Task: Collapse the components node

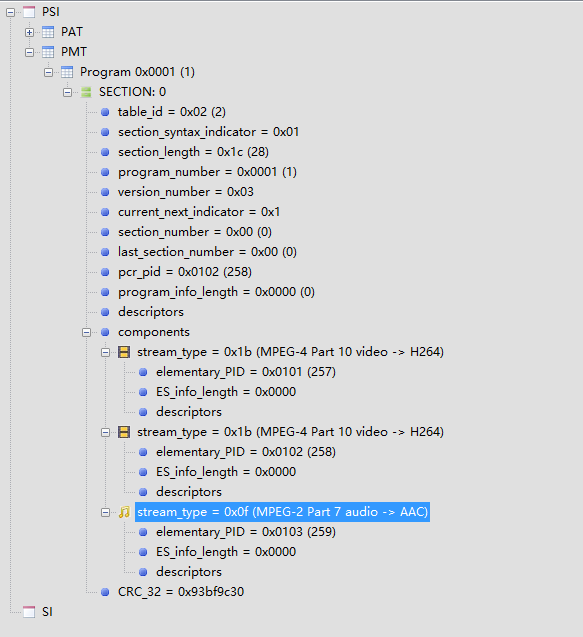Action: (x=86, y=333)
